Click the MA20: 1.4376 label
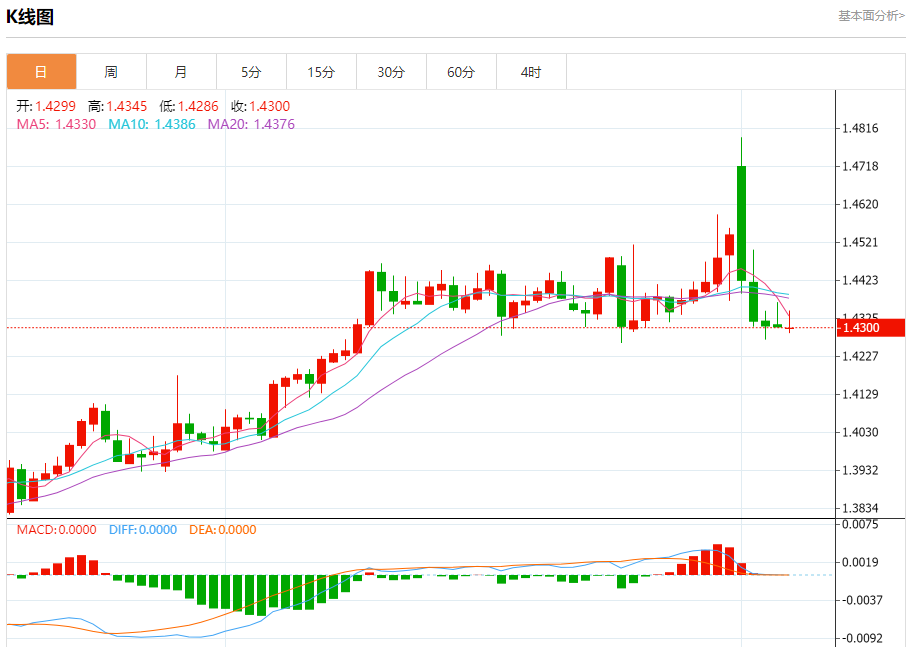This screenshot has height=647, width=913. click(x=251, y=124)
